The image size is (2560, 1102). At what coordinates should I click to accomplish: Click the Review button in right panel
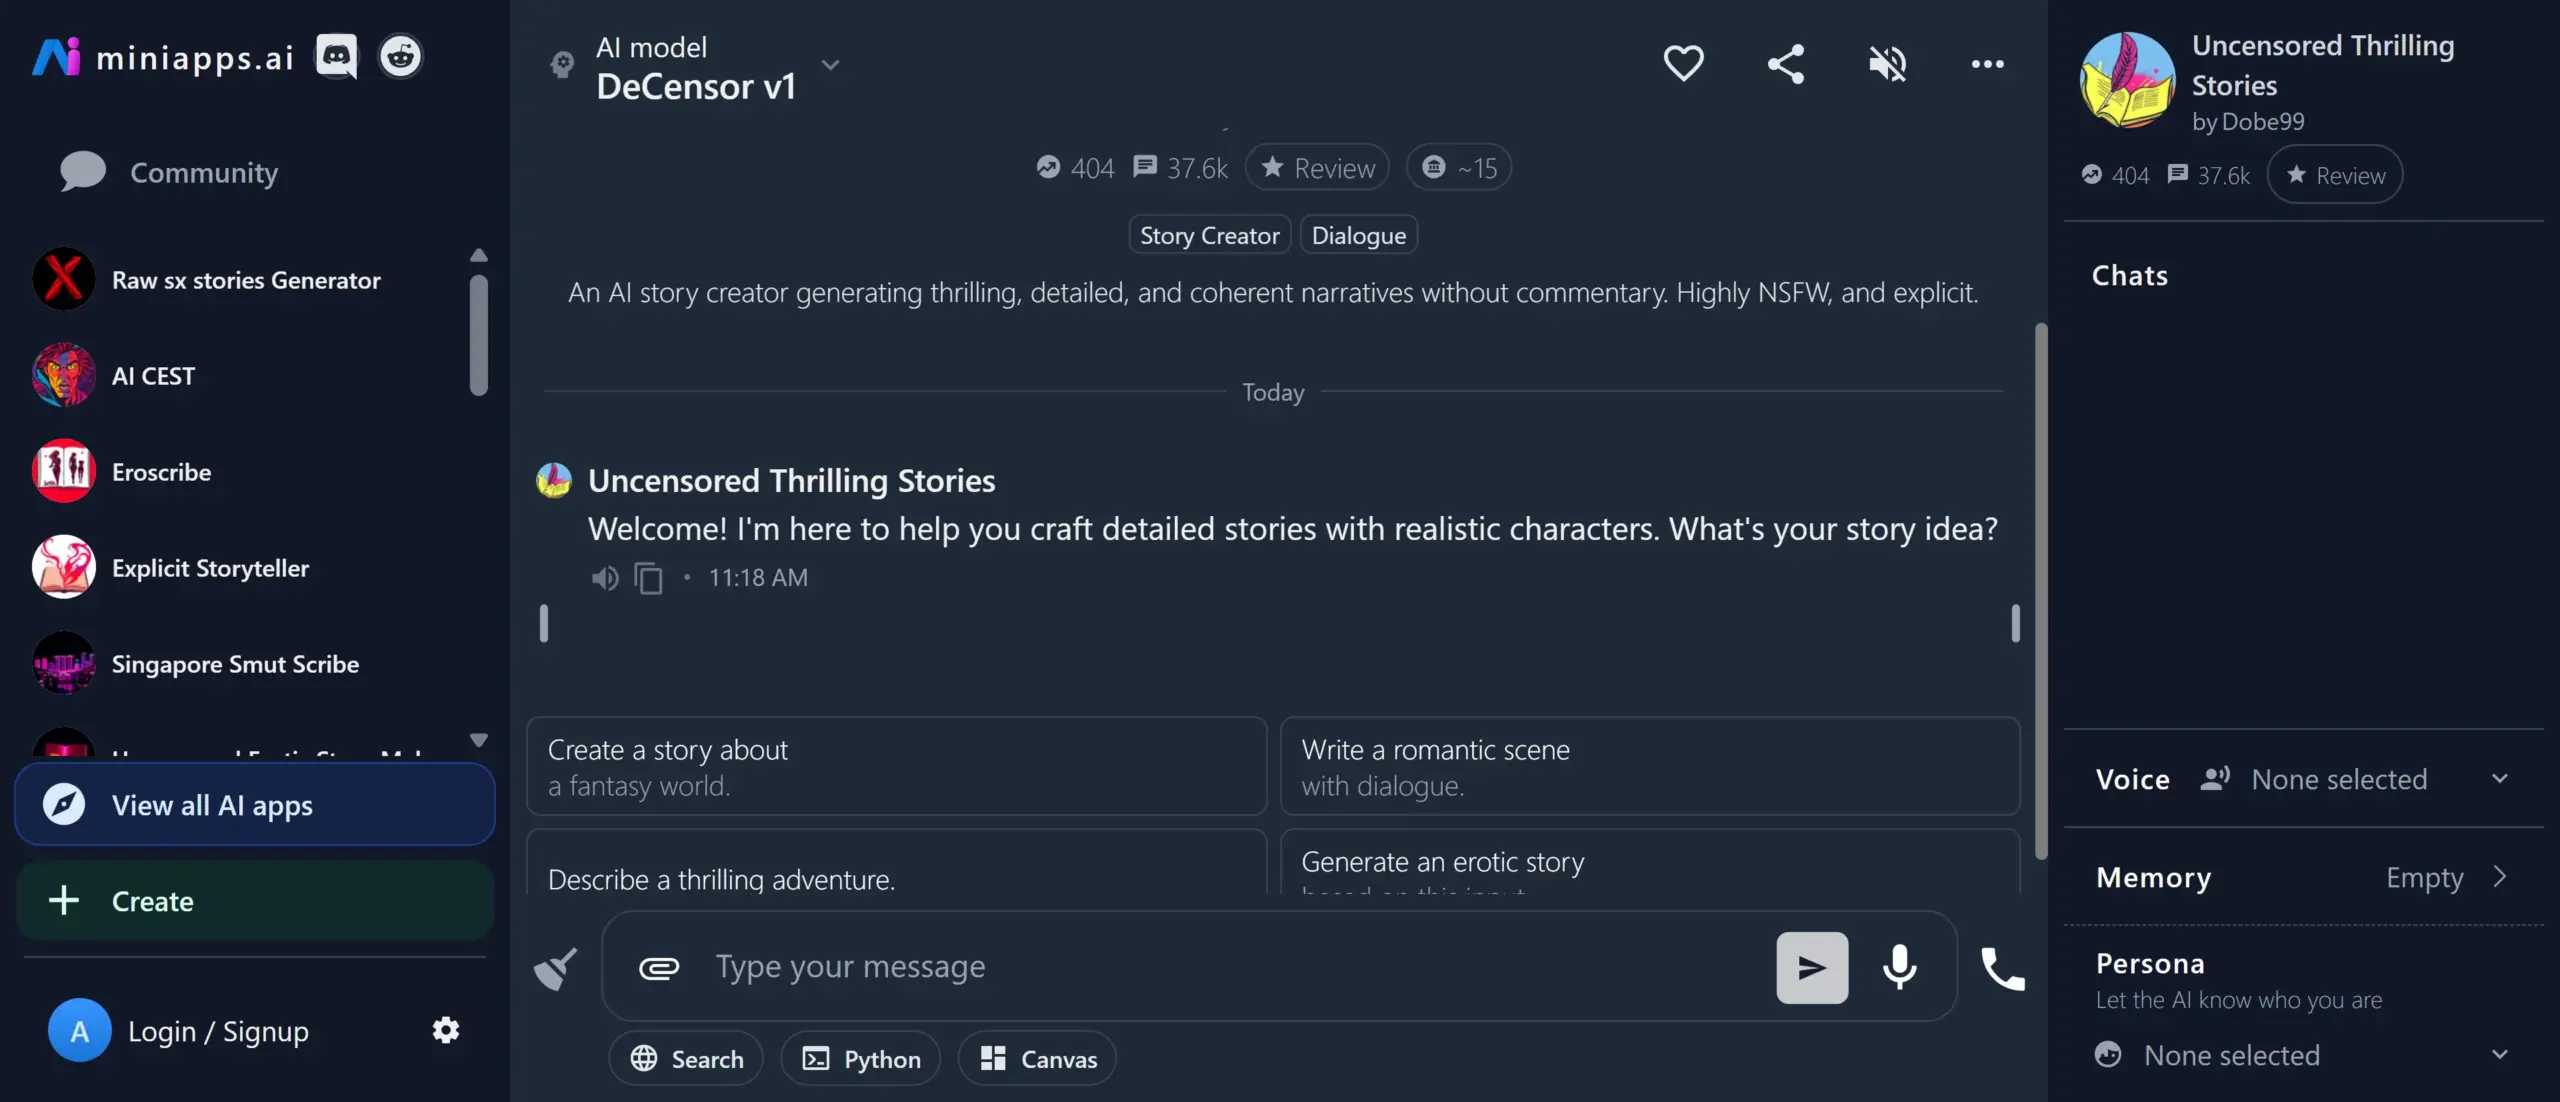click(2334, 175)
